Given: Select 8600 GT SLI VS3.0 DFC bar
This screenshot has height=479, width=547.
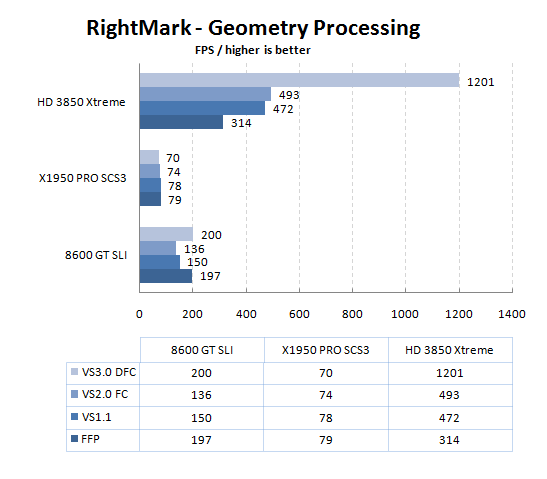Looking at the screenshot, I should tap(166, 234).
